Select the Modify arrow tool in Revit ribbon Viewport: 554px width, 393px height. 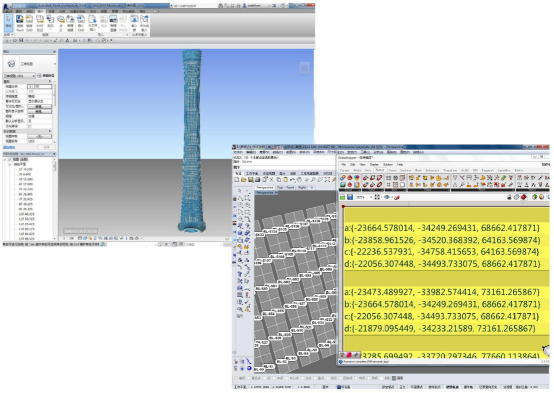click(8, 23)
